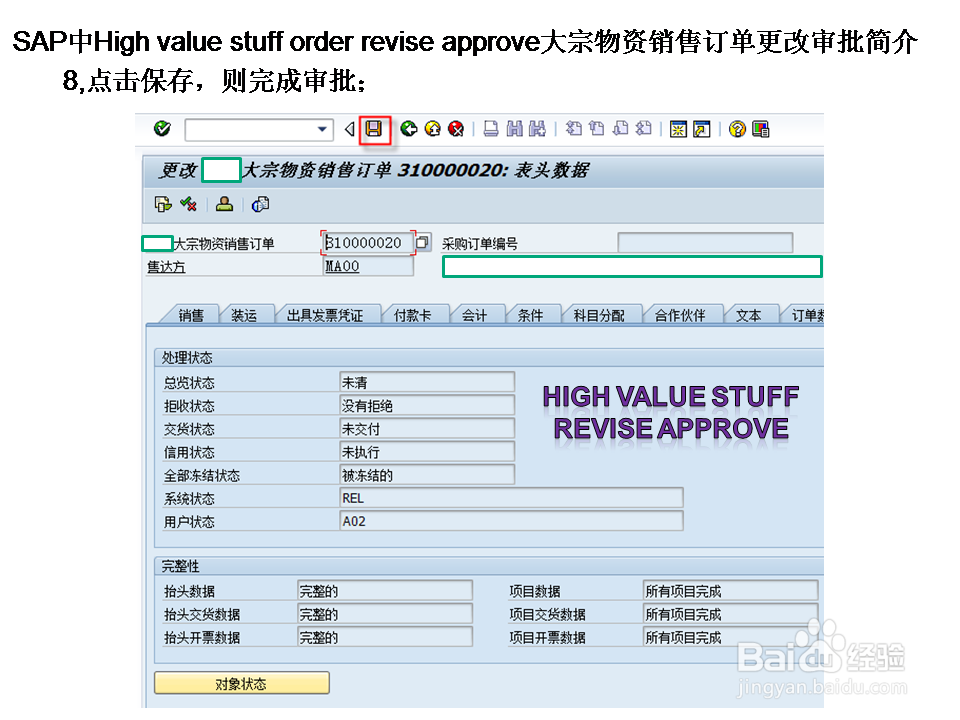Click 项目交货数据 field showing 所有项目完成
The height and width of the screenshot is (720, 960).
(730, 614)
